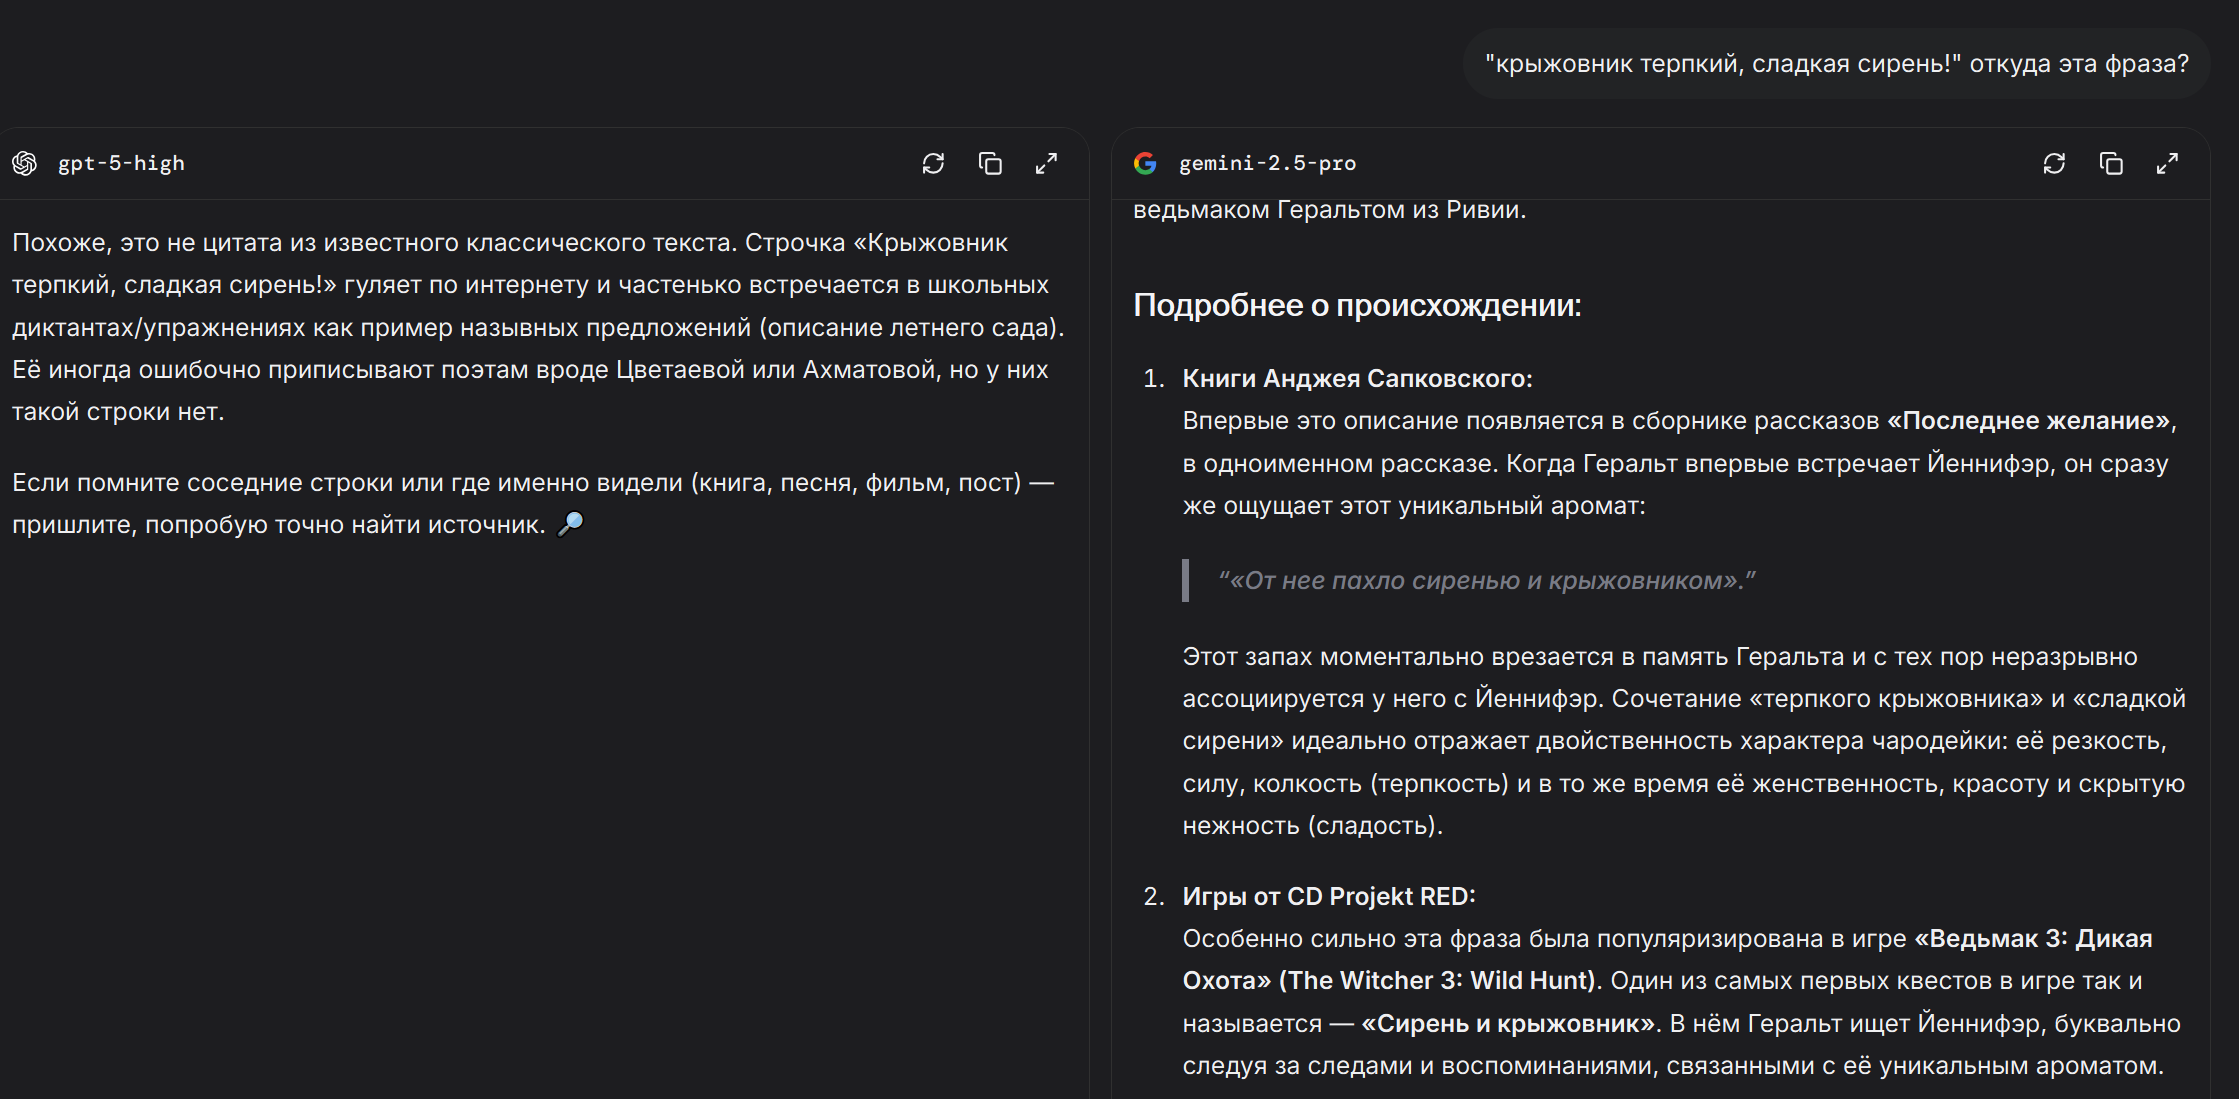
Task: Click bold «Ведьмак 3: Дикая Охота» text
Action: pos(2032,939)
